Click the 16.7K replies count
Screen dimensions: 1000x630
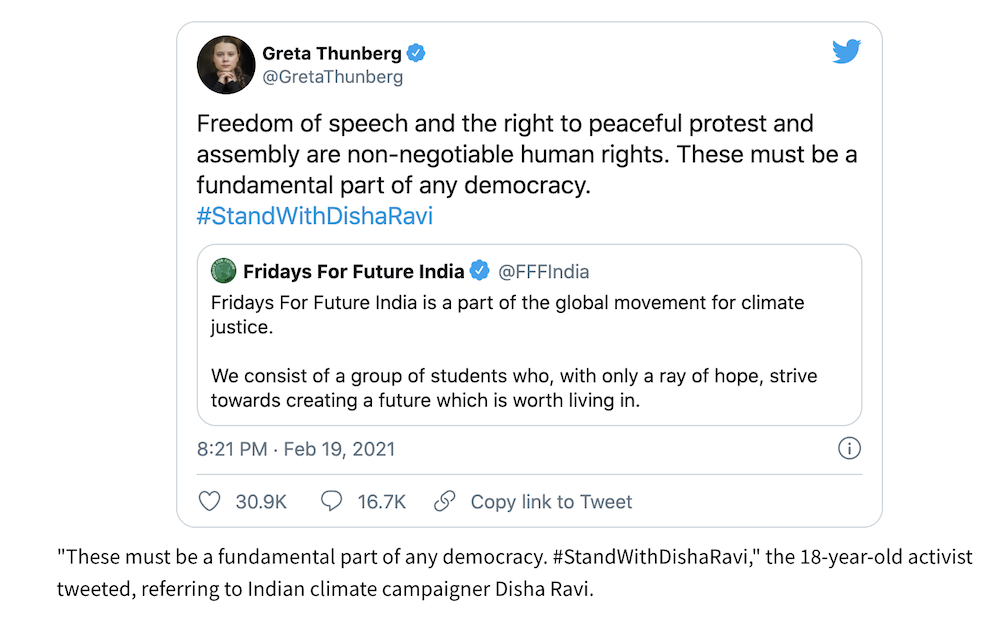(x=381, y=502)
